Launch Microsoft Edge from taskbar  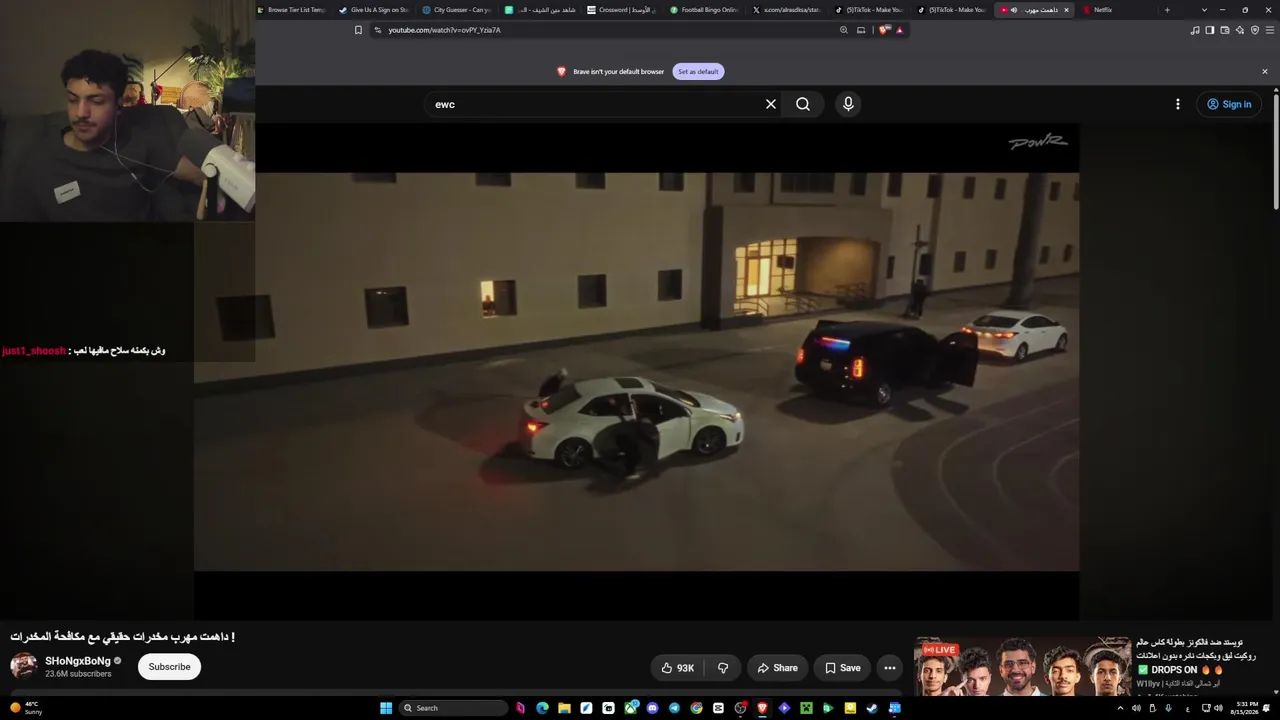(542, 708)
